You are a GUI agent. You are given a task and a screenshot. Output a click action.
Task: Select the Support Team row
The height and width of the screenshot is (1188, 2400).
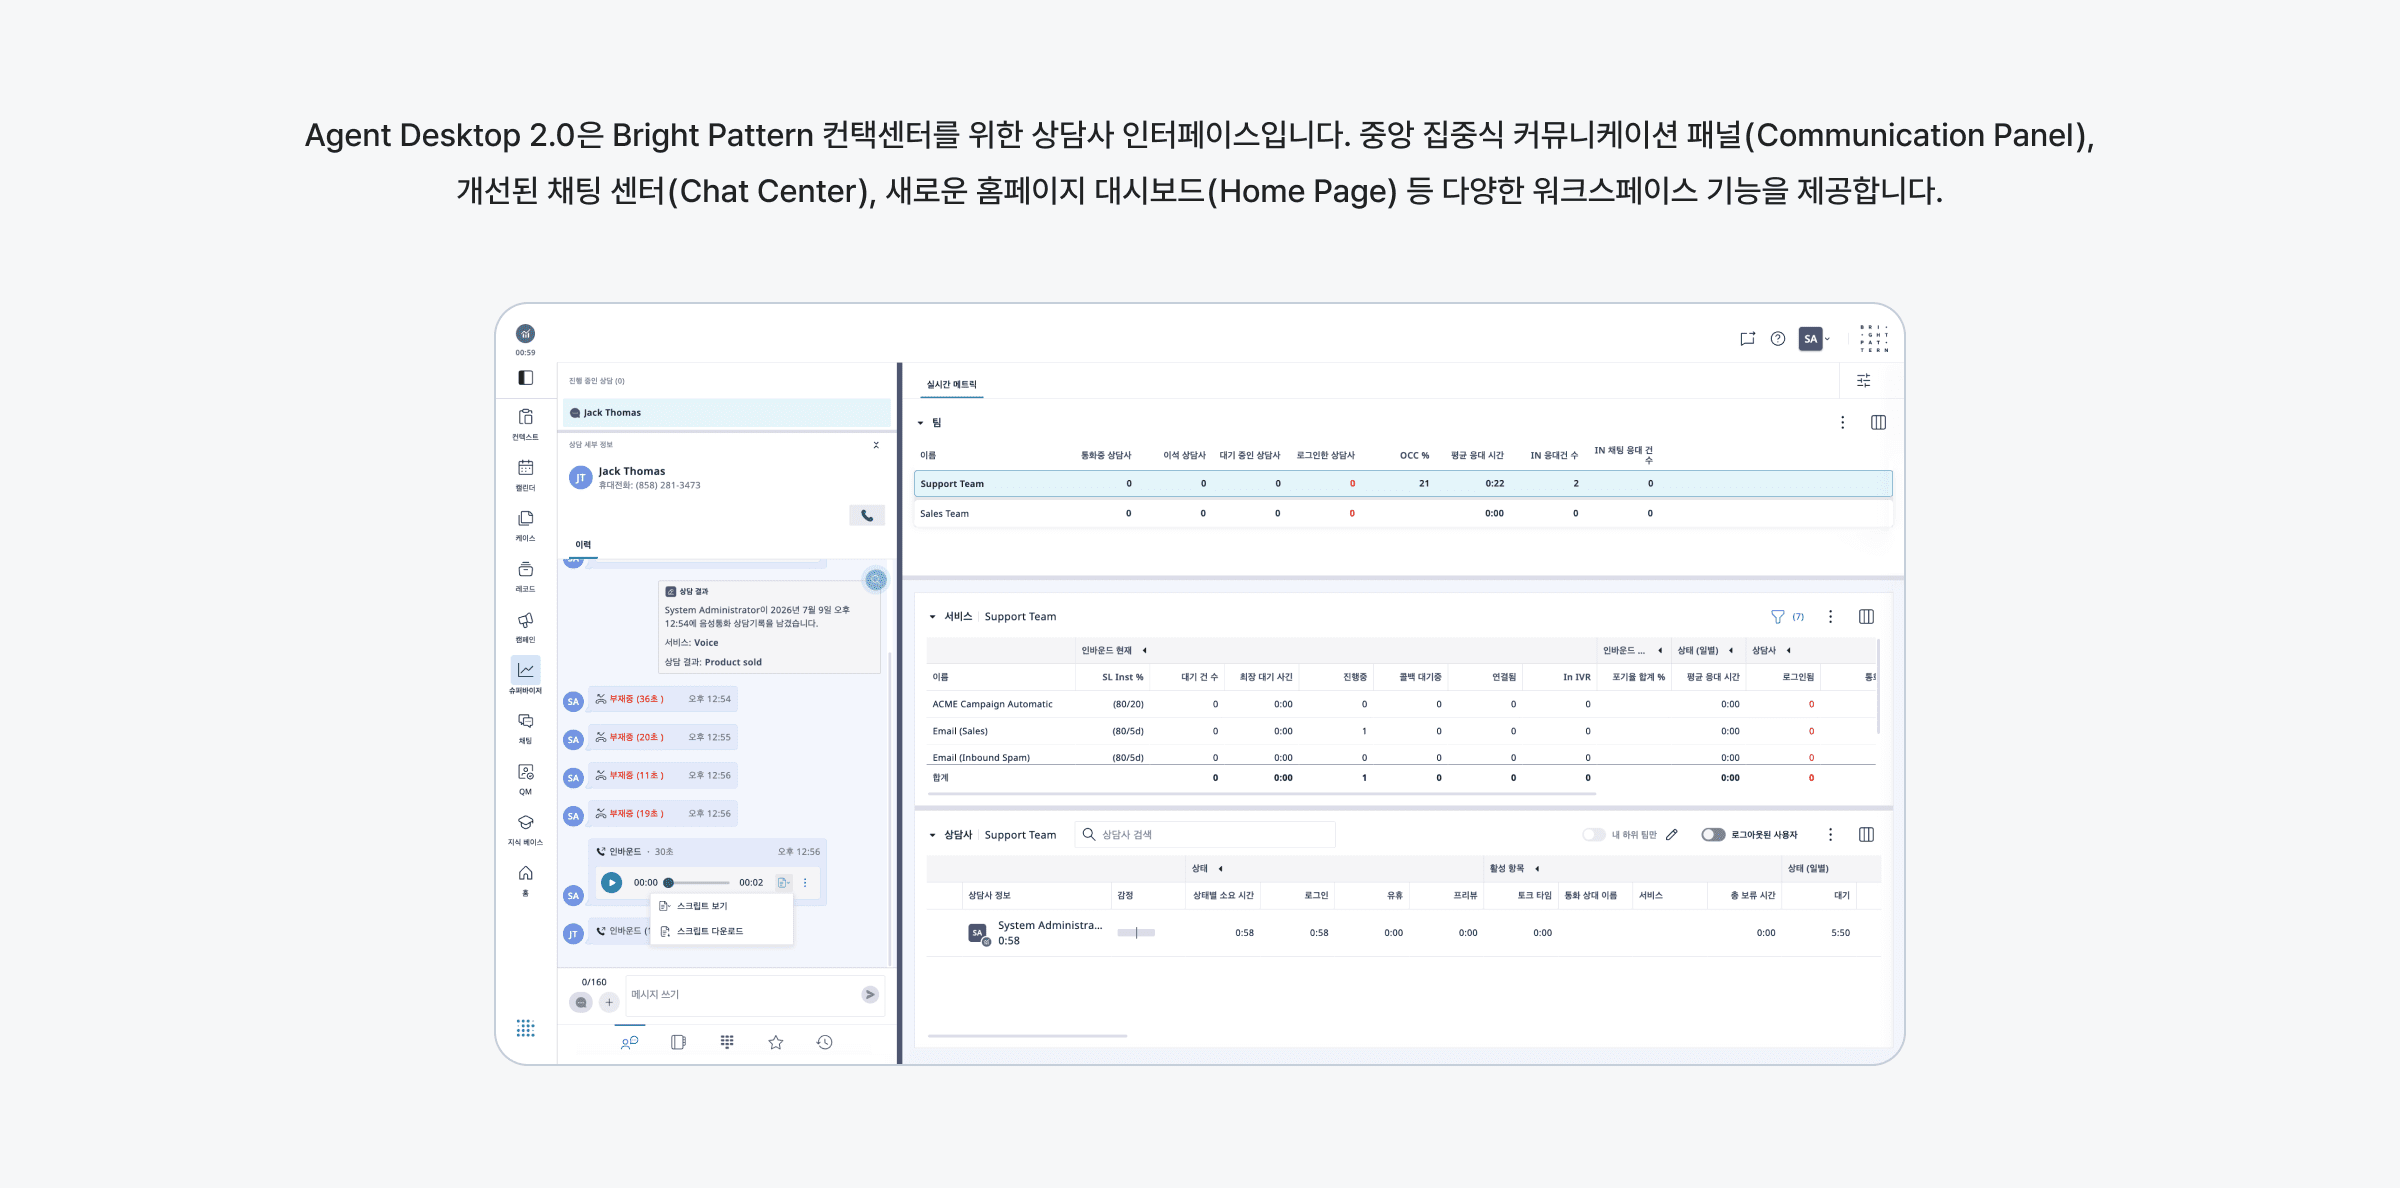[x=1403, y=484]
